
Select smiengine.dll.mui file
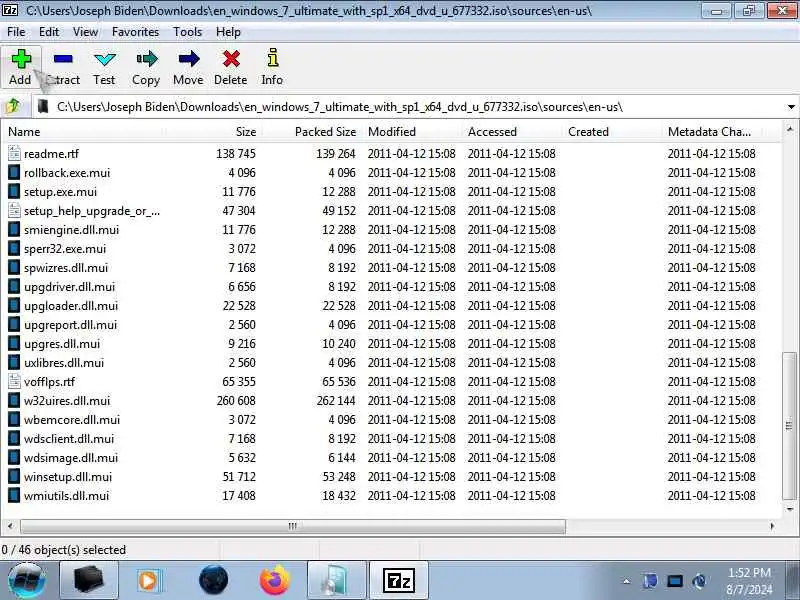point(71,230)
